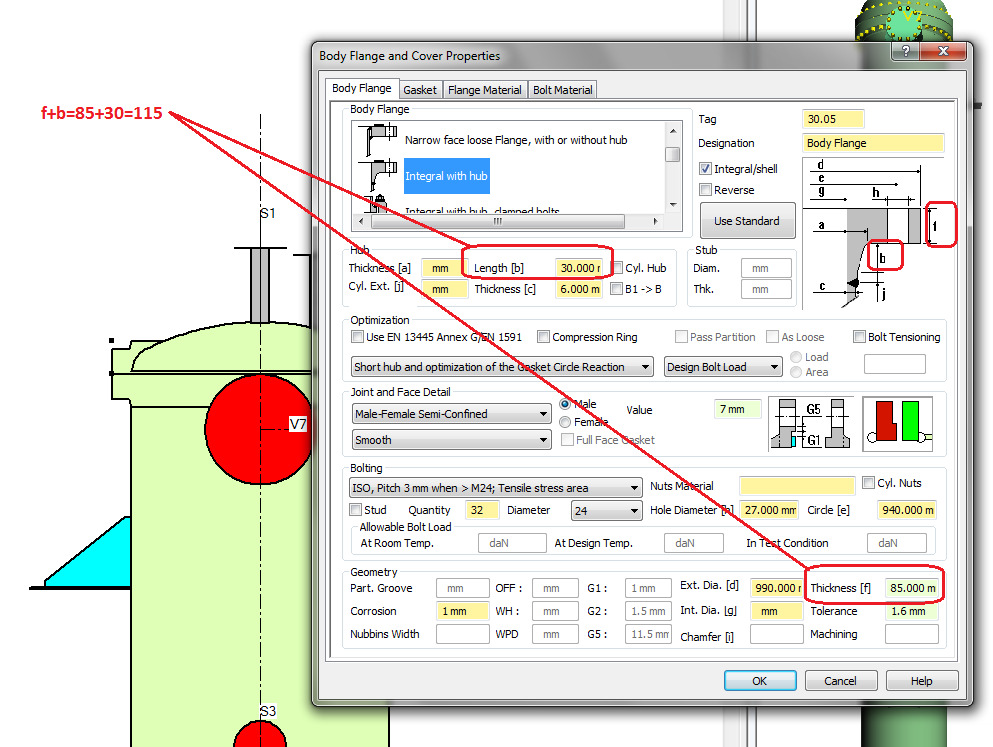The width and height of the screenshot is (993, 747).
Task: Enable the Bolt Tensioning checkbox
Action: click(x=860, y=337)
